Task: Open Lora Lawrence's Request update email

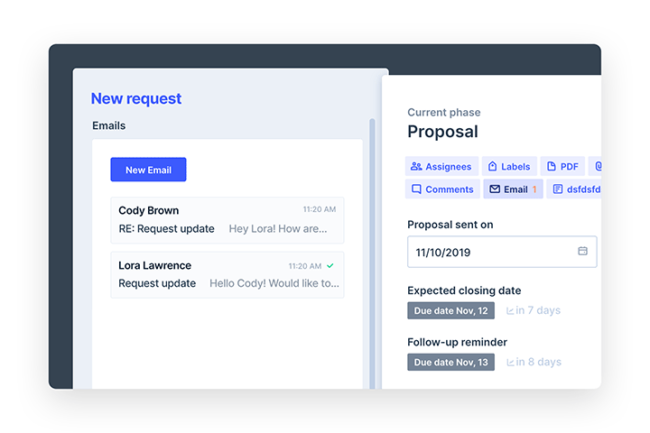Action: [227, 274]
